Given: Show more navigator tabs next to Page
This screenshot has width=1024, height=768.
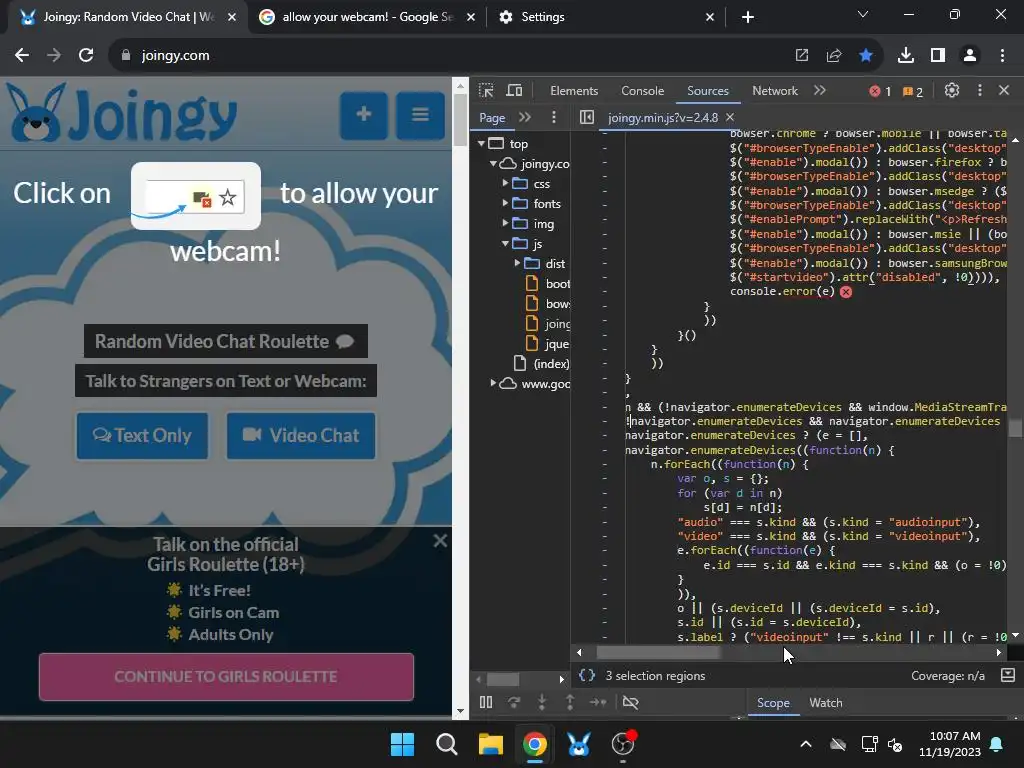Looking at the screenshot, I should coord(525,117).
